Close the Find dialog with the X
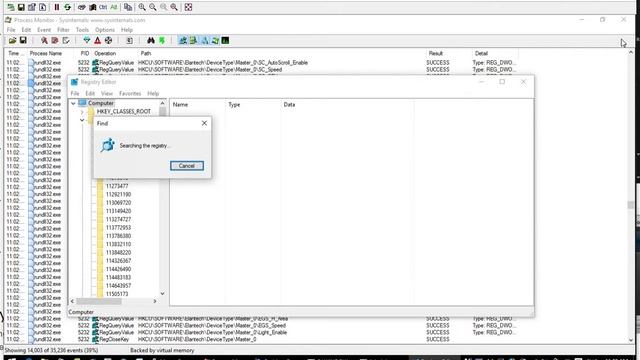Image resolution: width=640 pixels, height=360 pixels. point(204,123)
